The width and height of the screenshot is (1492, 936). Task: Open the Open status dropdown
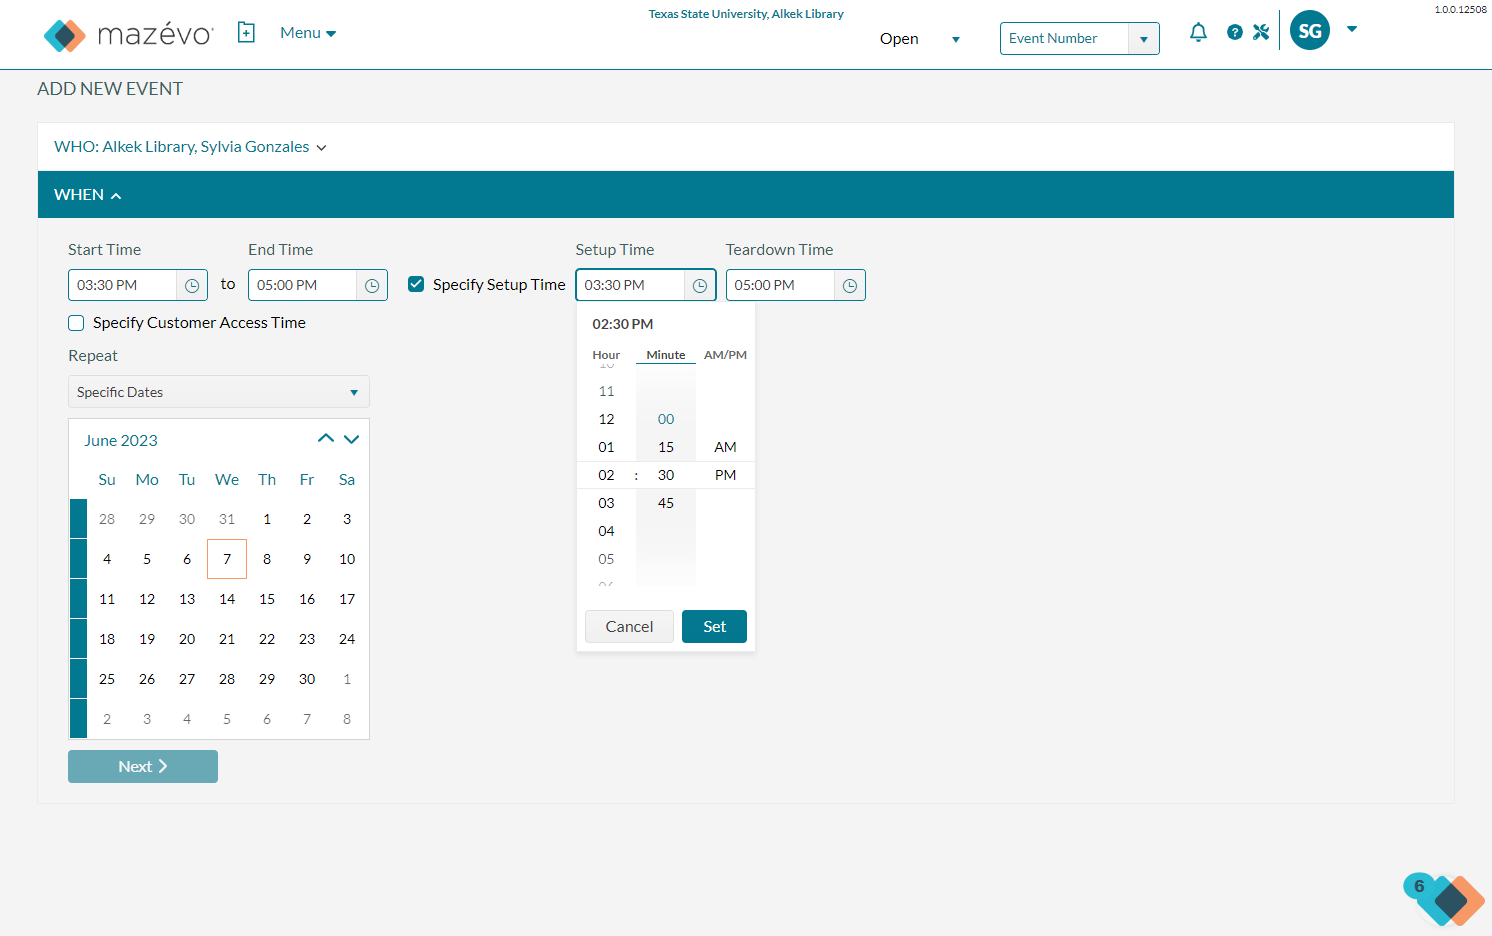pyautogui.click(x=920, y=39)
